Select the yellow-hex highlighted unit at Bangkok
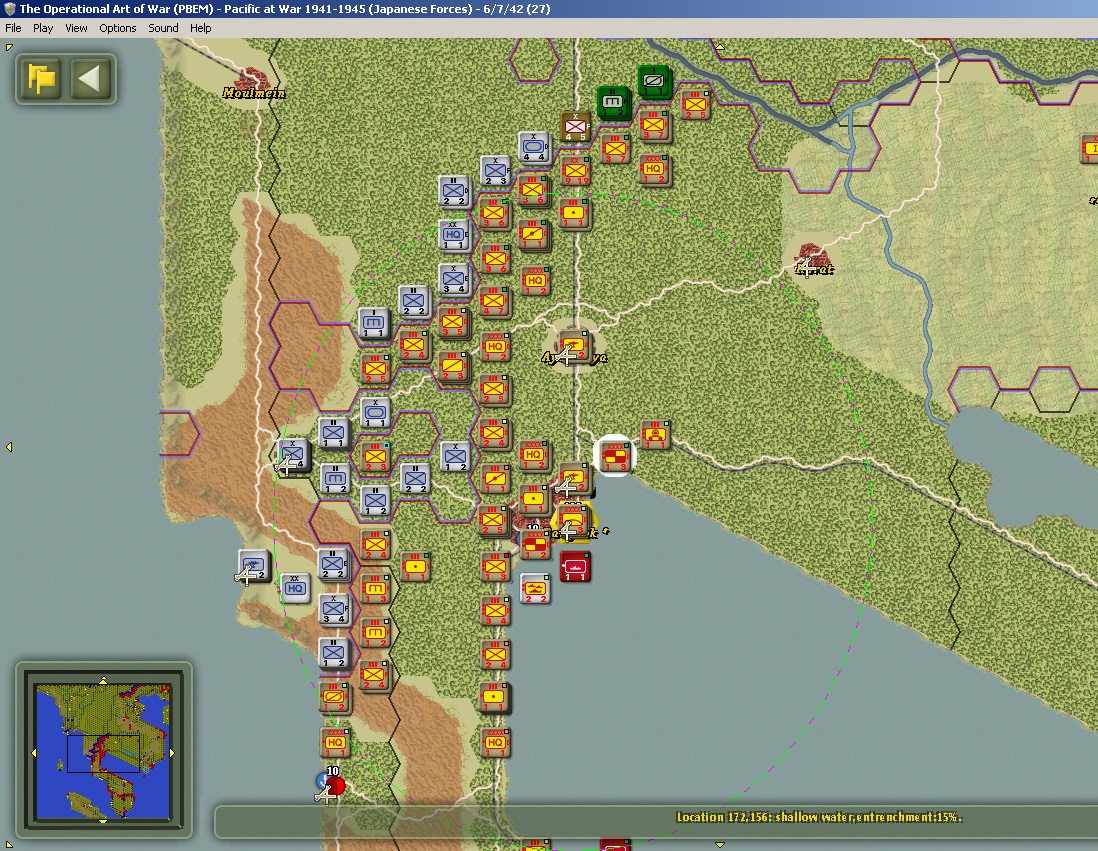Viewport: 1098px width, 851px height. [x=573, y=522]
